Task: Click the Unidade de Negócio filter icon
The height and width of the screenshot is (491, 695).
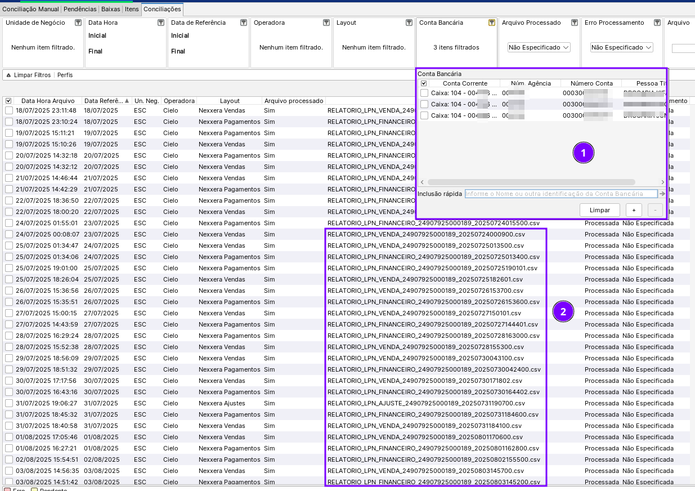Action: 78,22
